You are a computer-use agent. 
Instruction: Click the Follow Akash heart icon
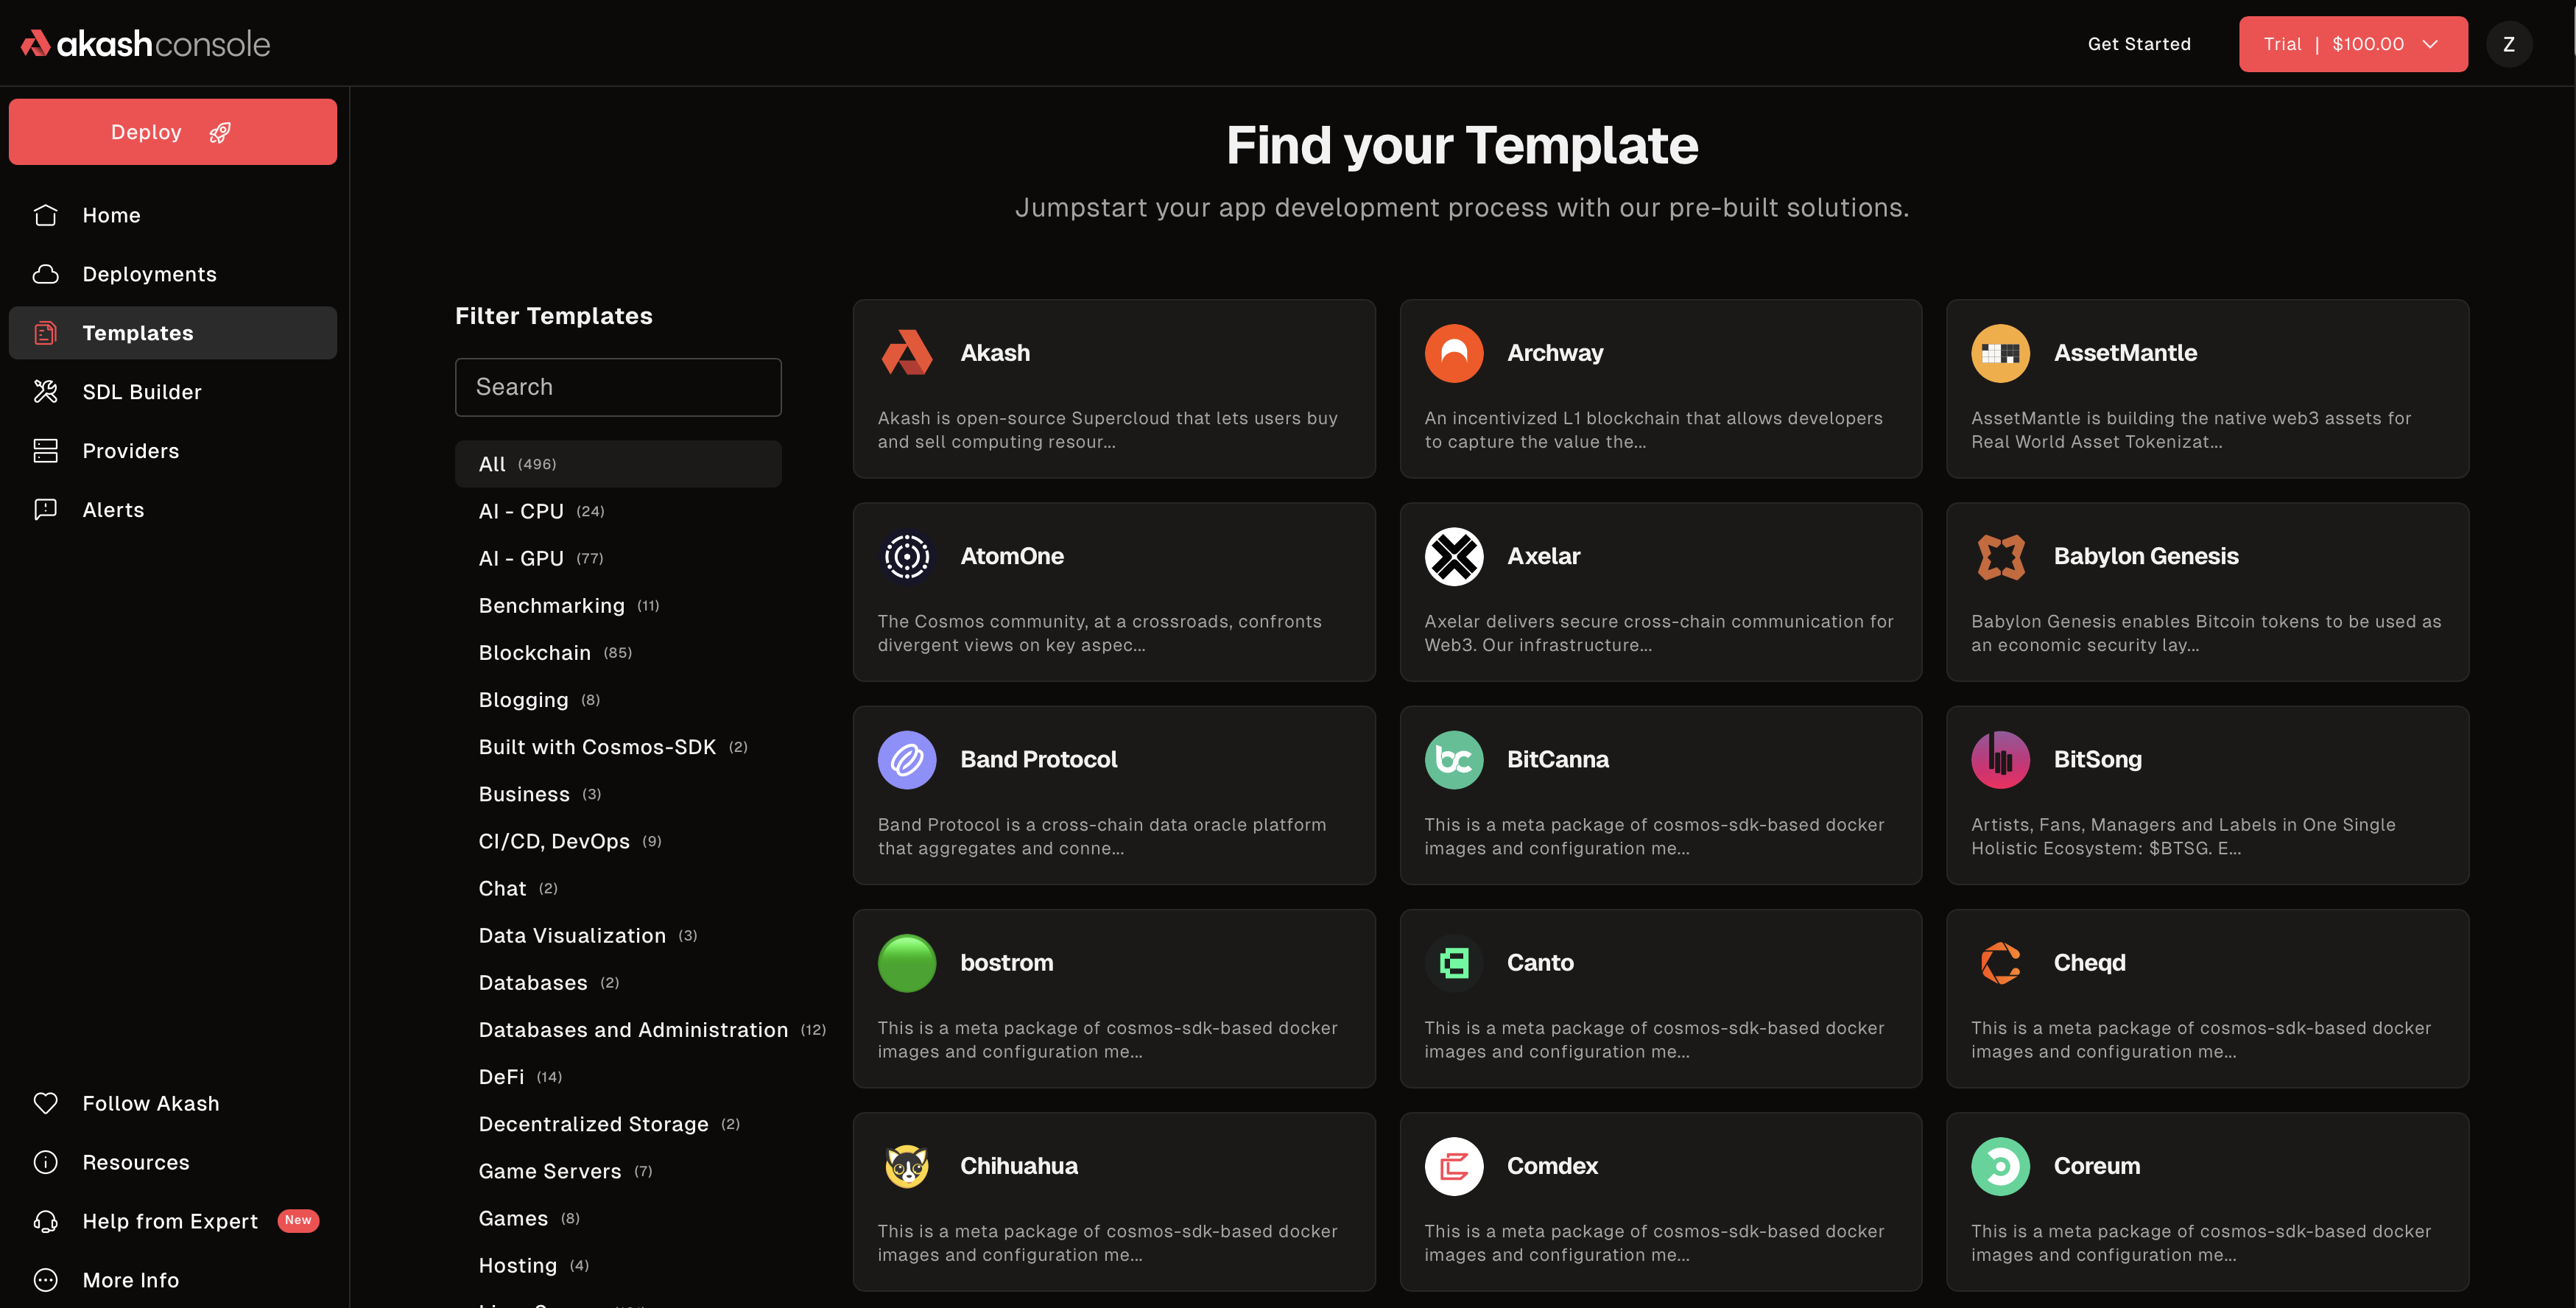point(46,1103)
